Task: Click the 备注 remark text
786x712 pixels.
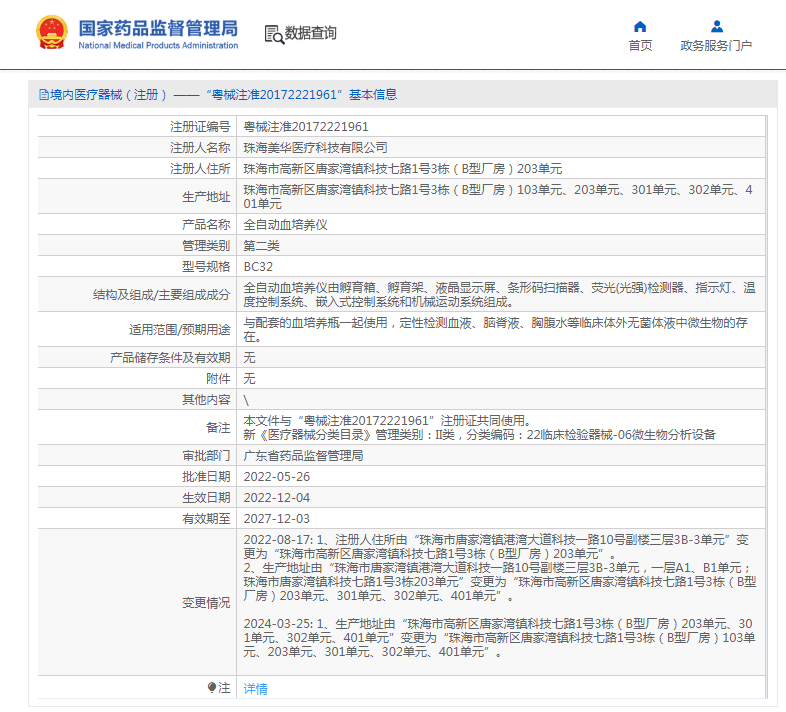Action: coord(479,427)
